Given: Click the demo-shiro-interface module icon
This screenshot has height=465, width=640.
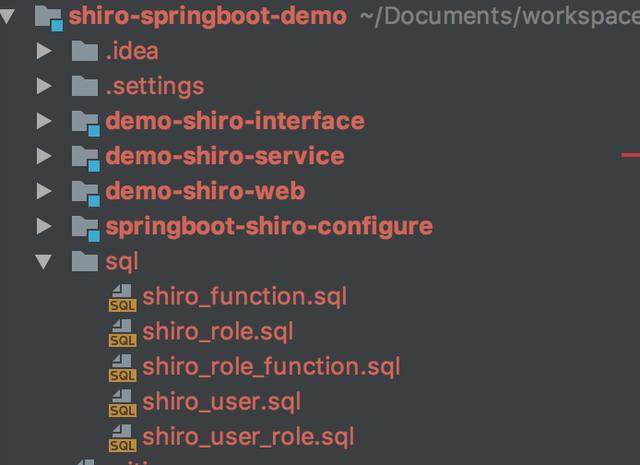Looking at the screenshot, I should click(86, 123).
